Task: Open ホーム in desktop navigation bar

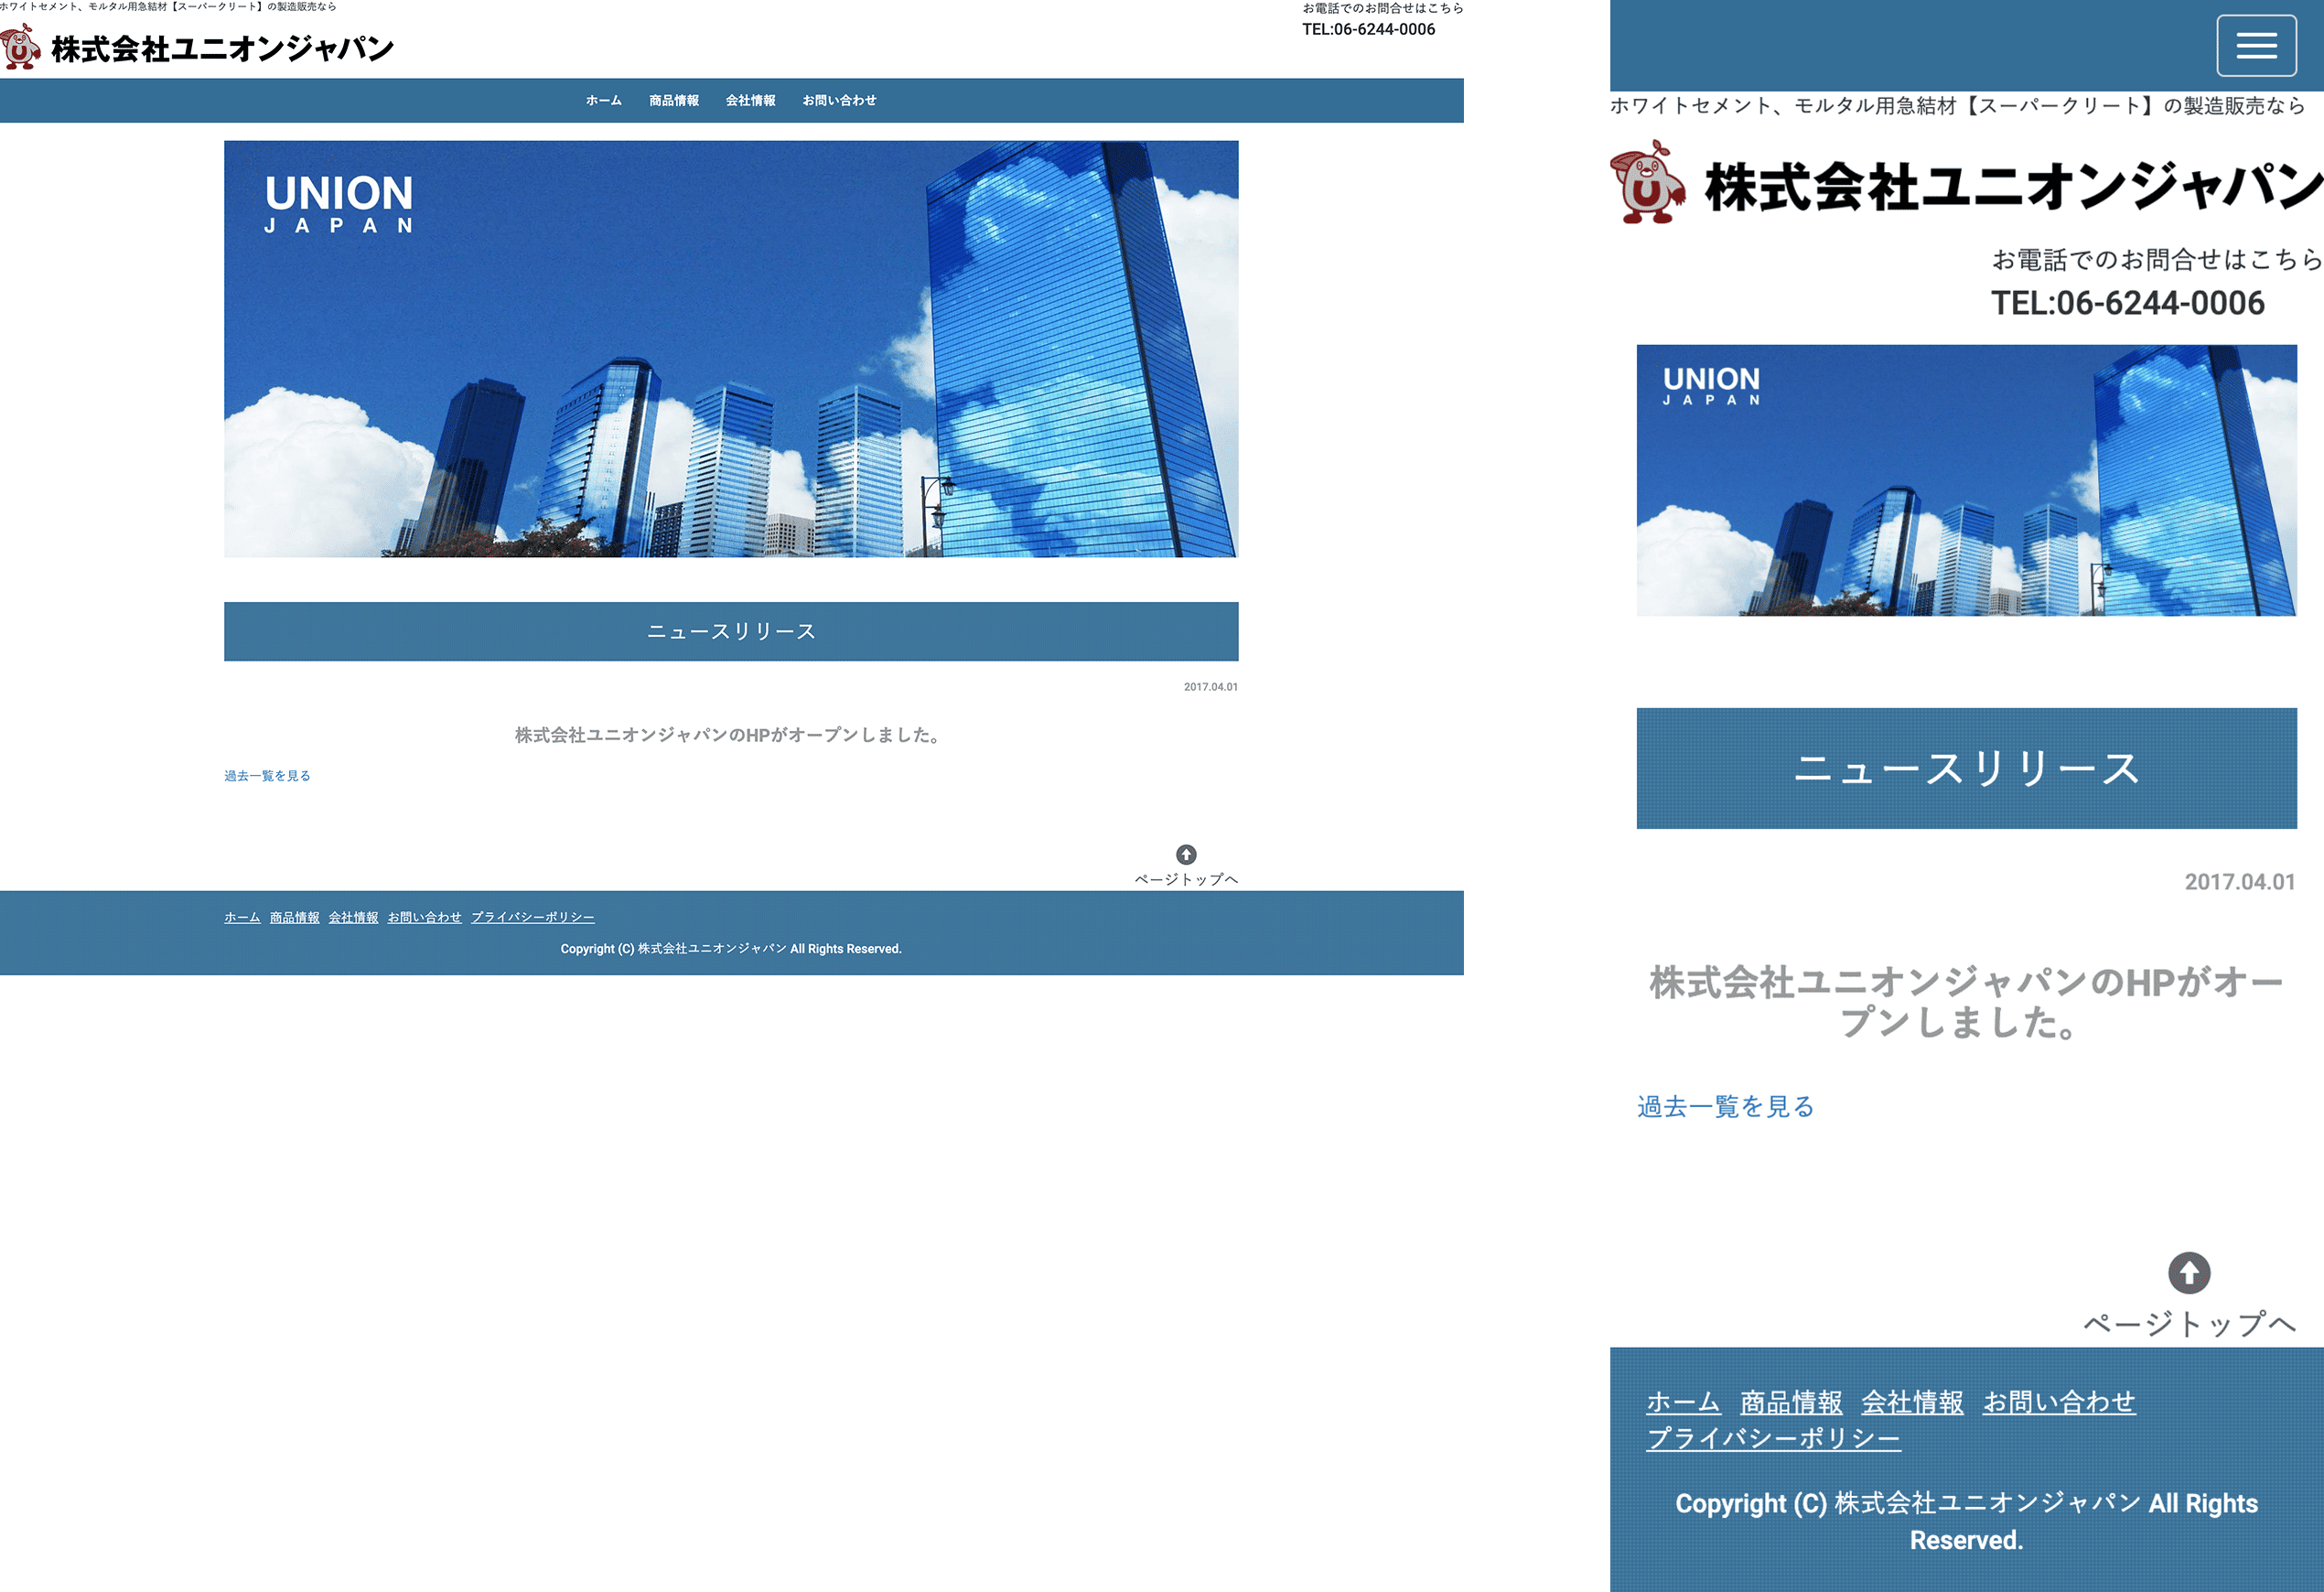Action: [x=603, y=101]
